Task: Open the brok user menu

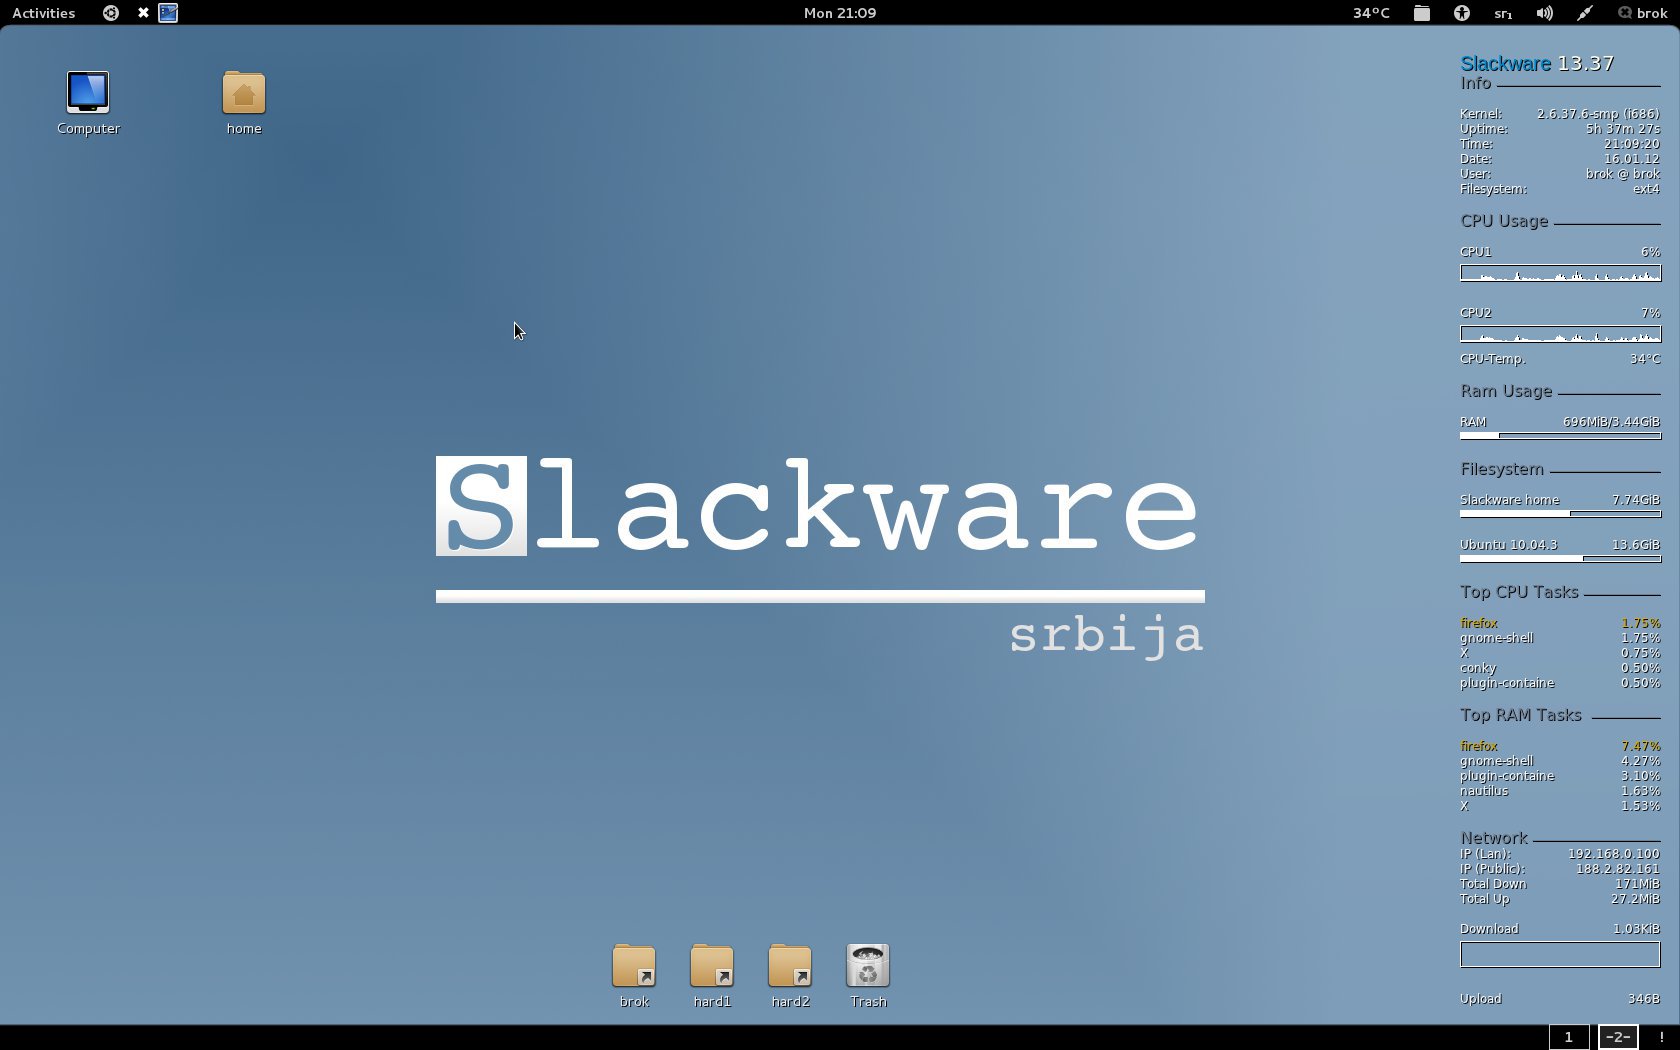Action: [x=1642, y=13]
